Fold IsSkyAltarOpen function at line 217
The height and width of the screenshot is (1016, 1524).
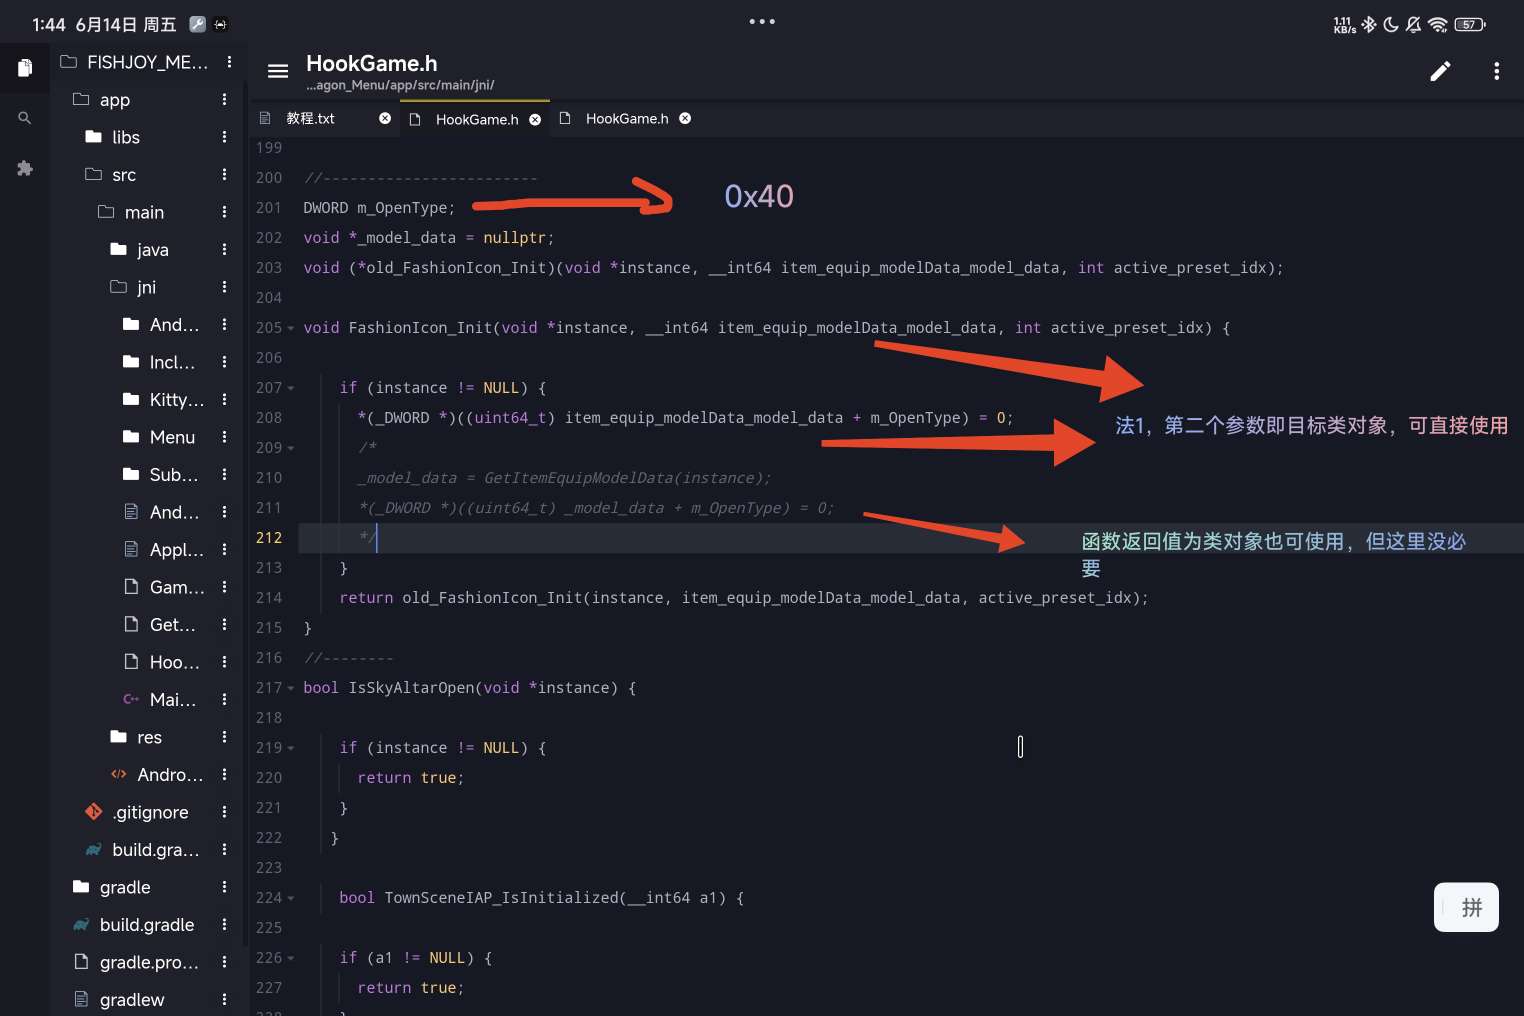[x=291, y=688]
